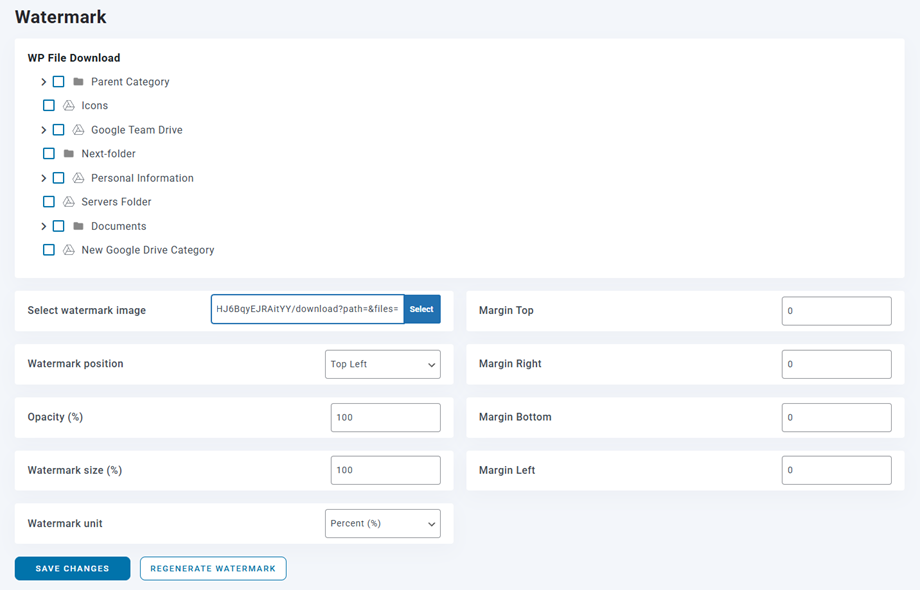The width and height of the screenshot is (920, 590).
Task: Click the folder icon beside Documents
Action: click(78, 226)
